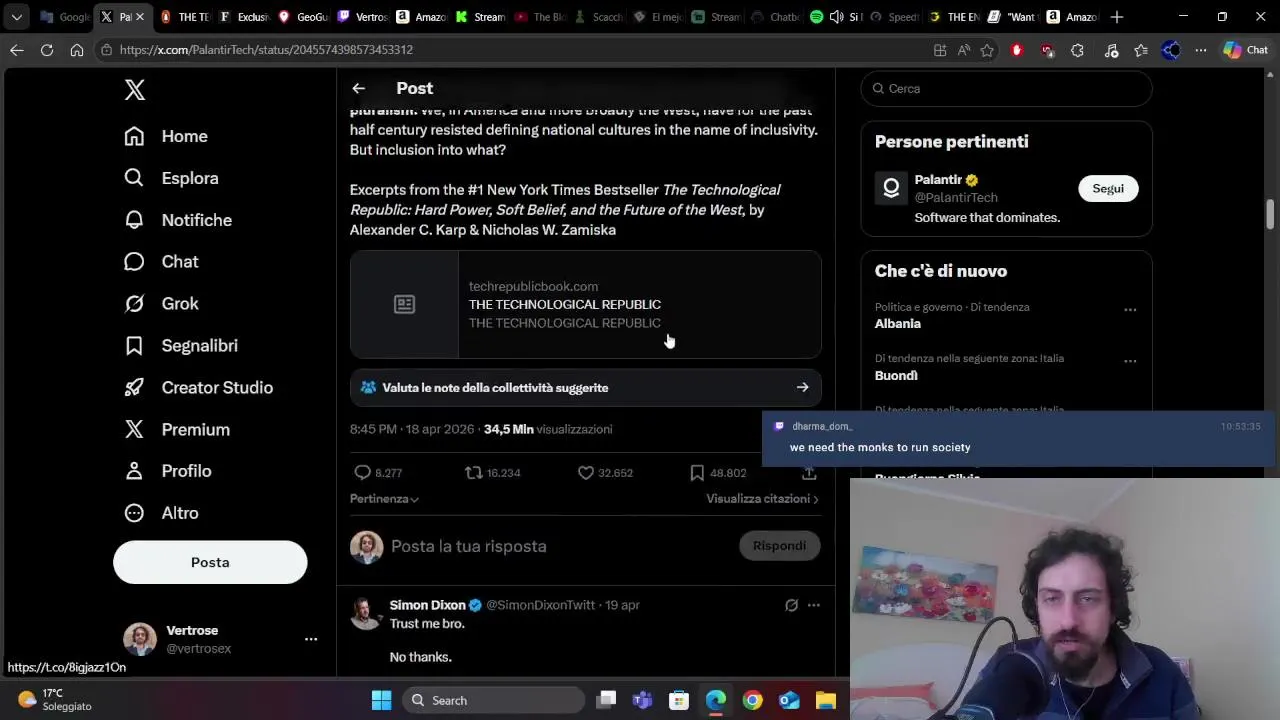This screenshot has width=1280, height=720.
Task: Click the X logo in the sidebar
Action: click(135, 90)
